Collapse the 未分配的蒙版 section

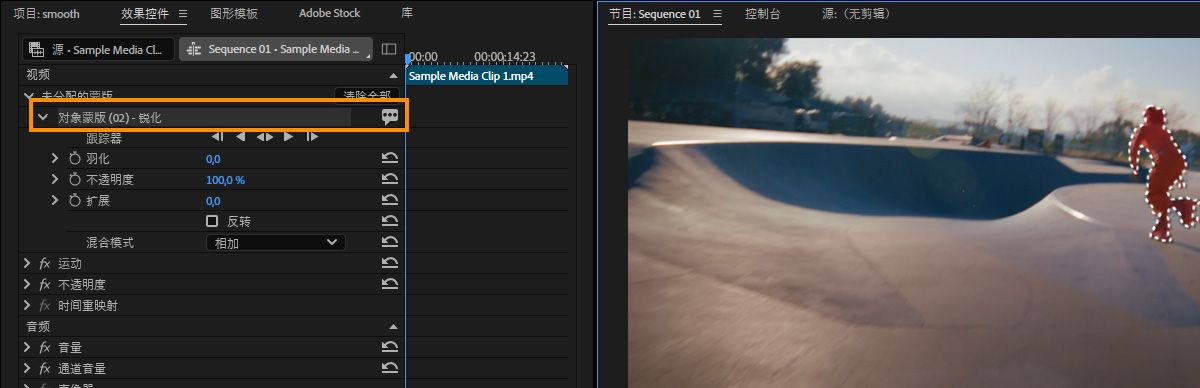pyautogui.click(x=28, y=95)
